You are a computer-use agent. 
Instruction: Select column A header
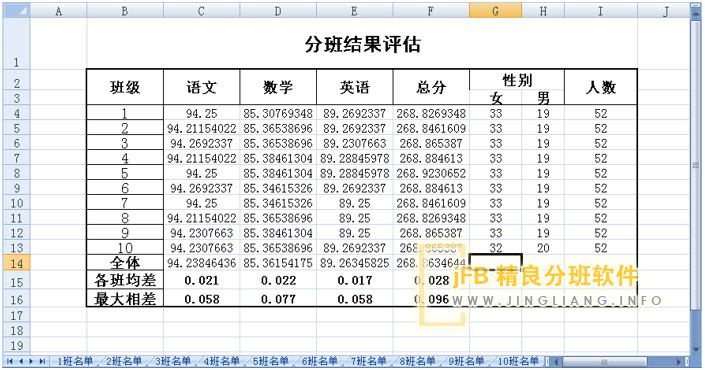58,11
